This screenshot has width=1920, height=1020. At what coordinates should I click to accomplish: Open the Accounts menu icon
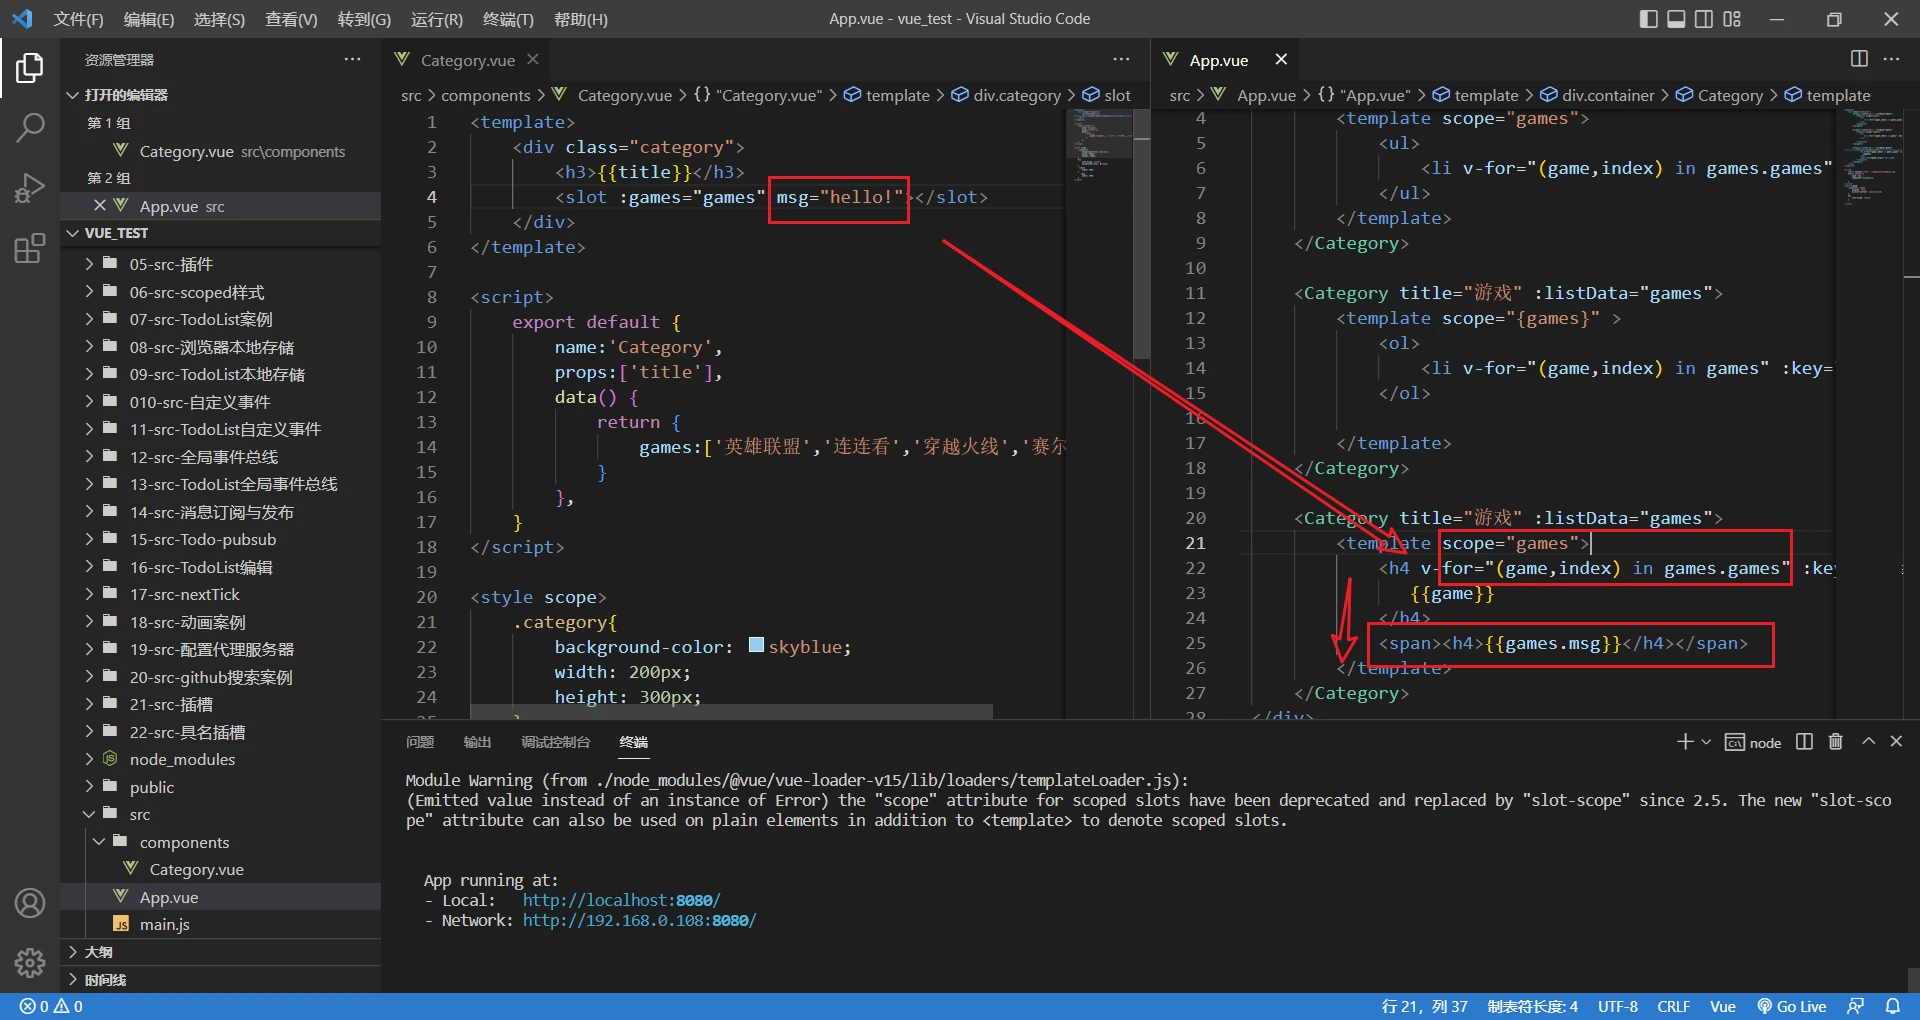pyautogui.click(x=30, y=903)
